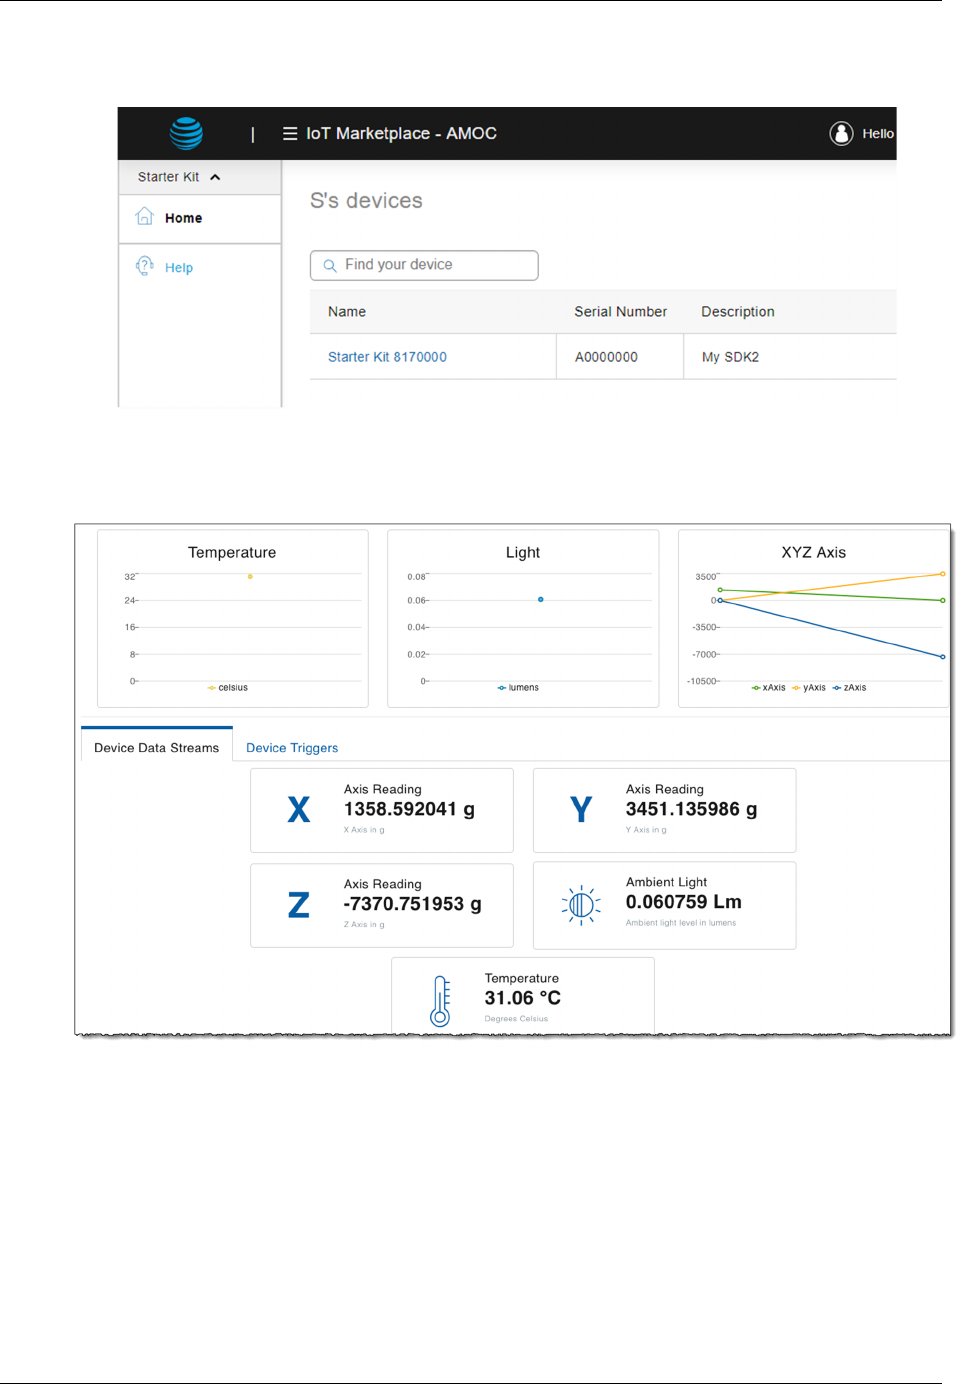Open the hamburger menu icon
This screenshot has height=1384, width=960.
click(x=290, y=133)
